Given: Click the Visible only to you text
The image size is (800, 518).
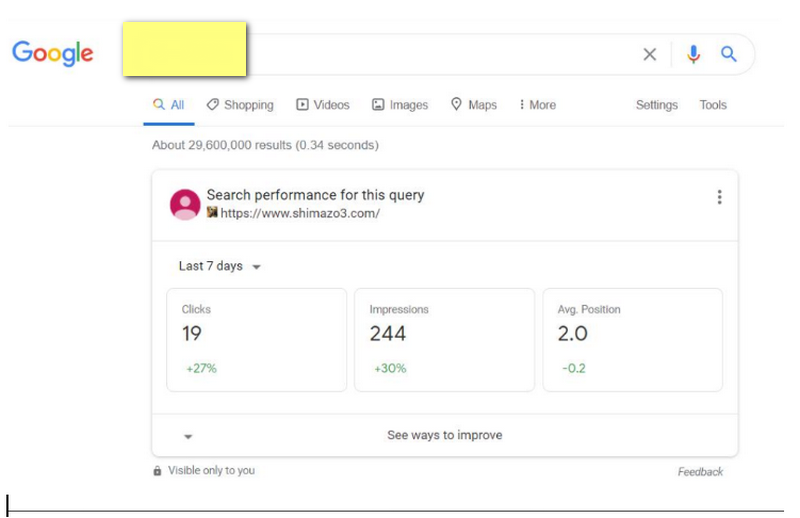Looking at the screenshot, I should (x=211, y=471).
